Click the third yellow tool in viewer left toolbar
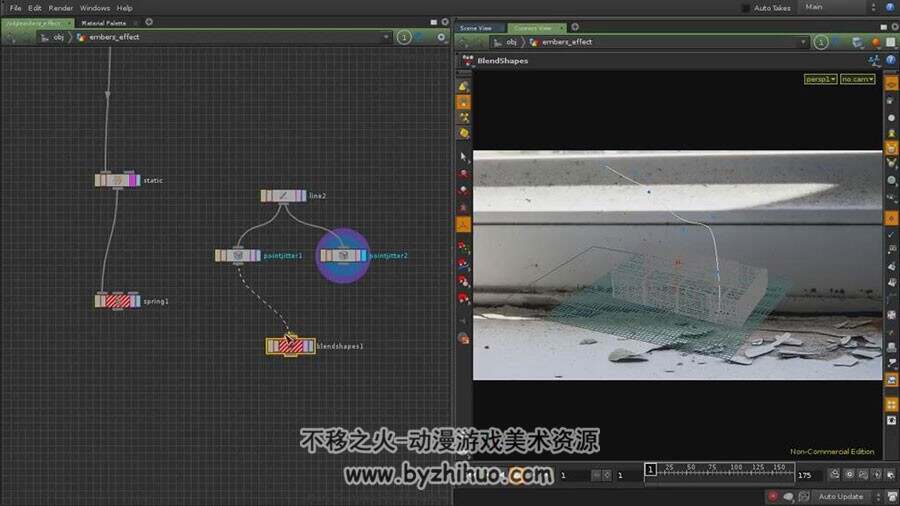Viewport: 900px width, 506px height. point(463,118)
